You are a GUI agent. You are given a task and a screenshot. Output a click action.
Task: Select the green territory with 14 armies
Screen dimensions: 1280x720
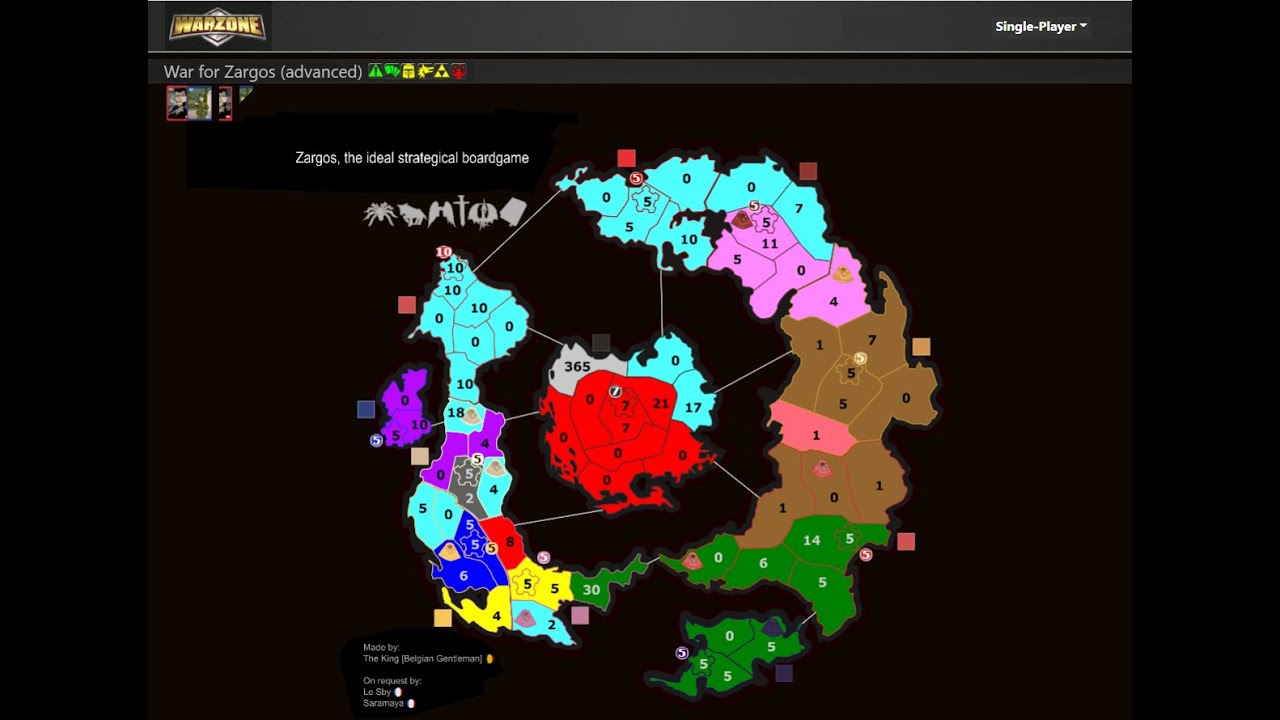coord(811,540)
